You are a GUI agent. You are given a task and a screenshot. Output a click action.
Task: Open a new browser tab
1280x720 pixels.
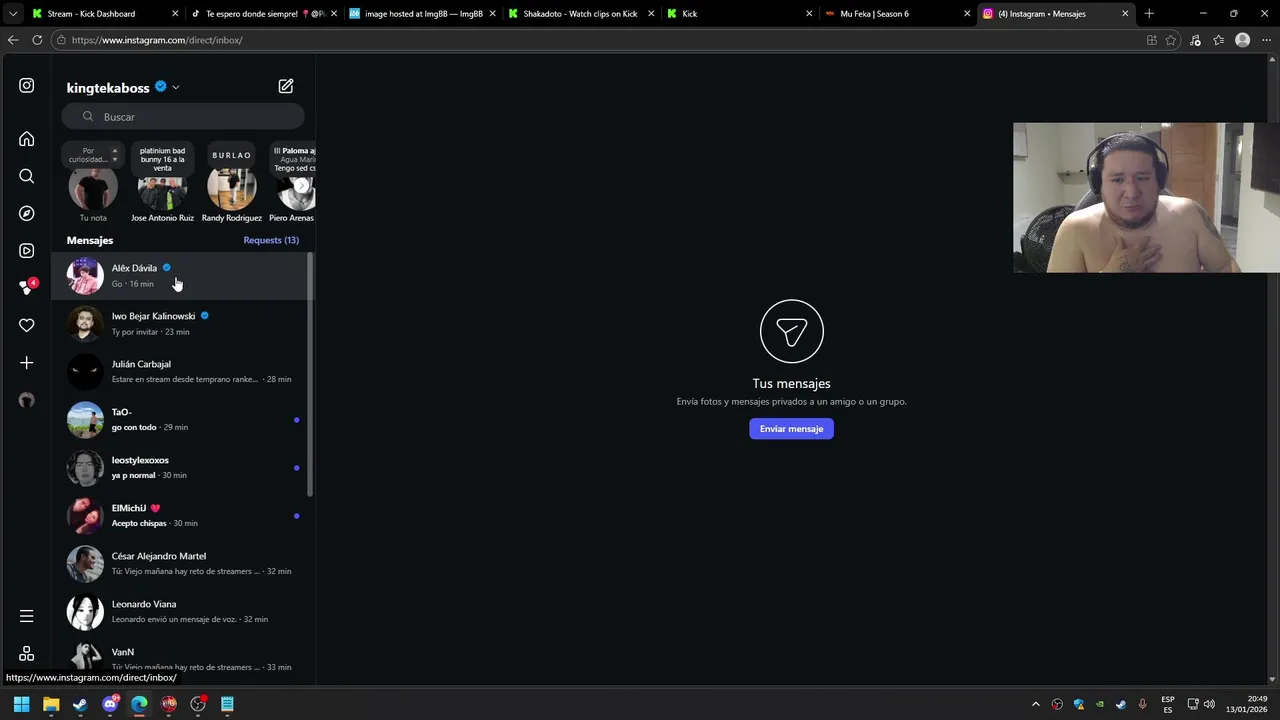(1149, 14)
